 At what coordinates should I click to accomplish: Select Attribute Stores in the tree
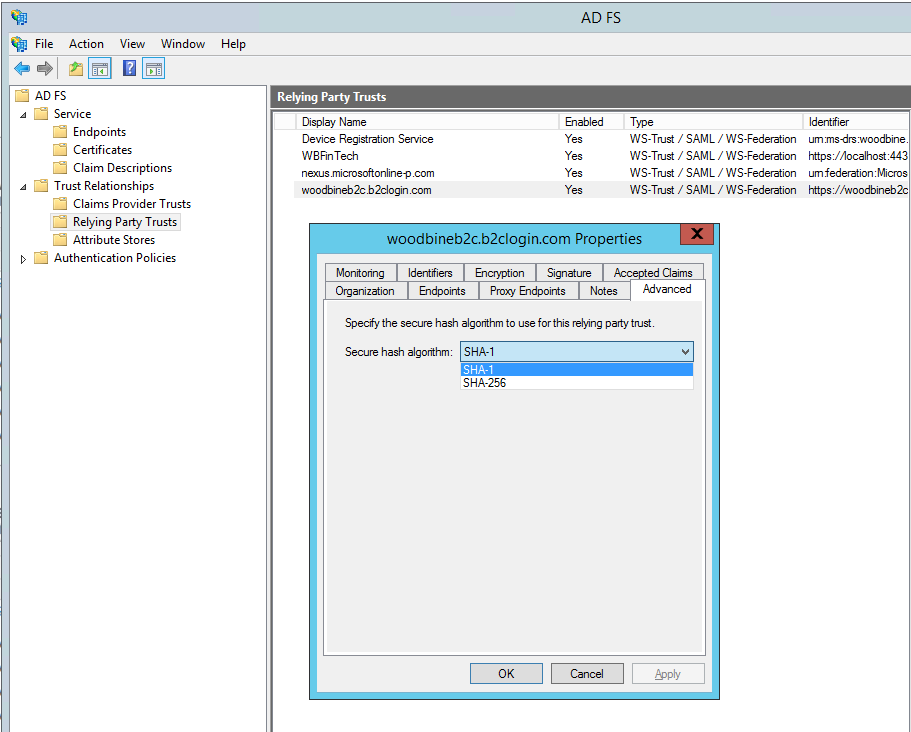[x=114, y=239]
